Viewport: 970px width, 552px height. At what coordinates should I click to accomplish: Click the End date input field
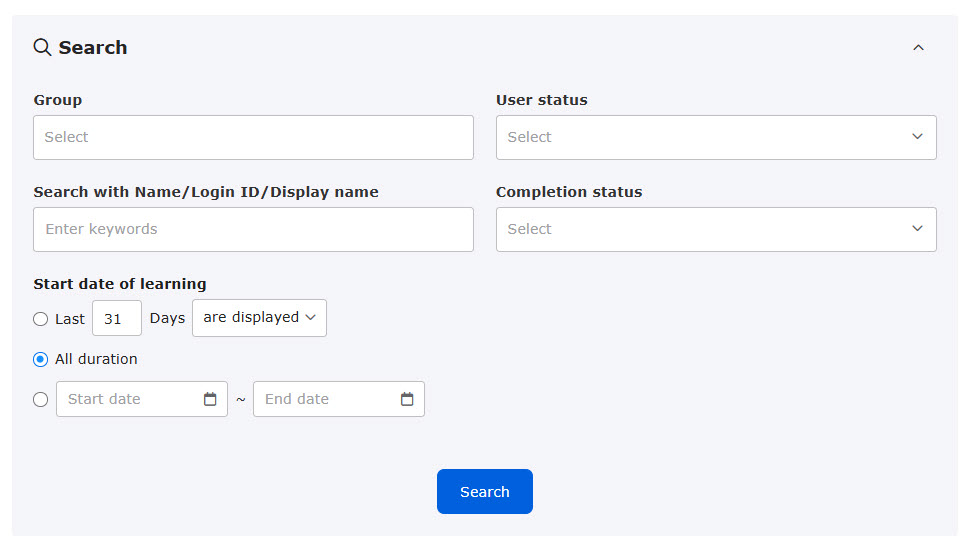pyautogui.click(x=338, y=399)
